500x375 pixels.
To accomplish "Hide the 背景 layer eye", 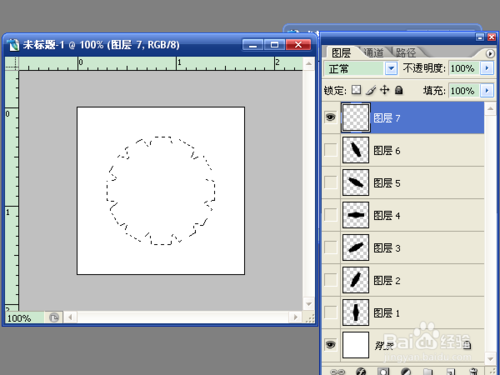I will [330, 344].
